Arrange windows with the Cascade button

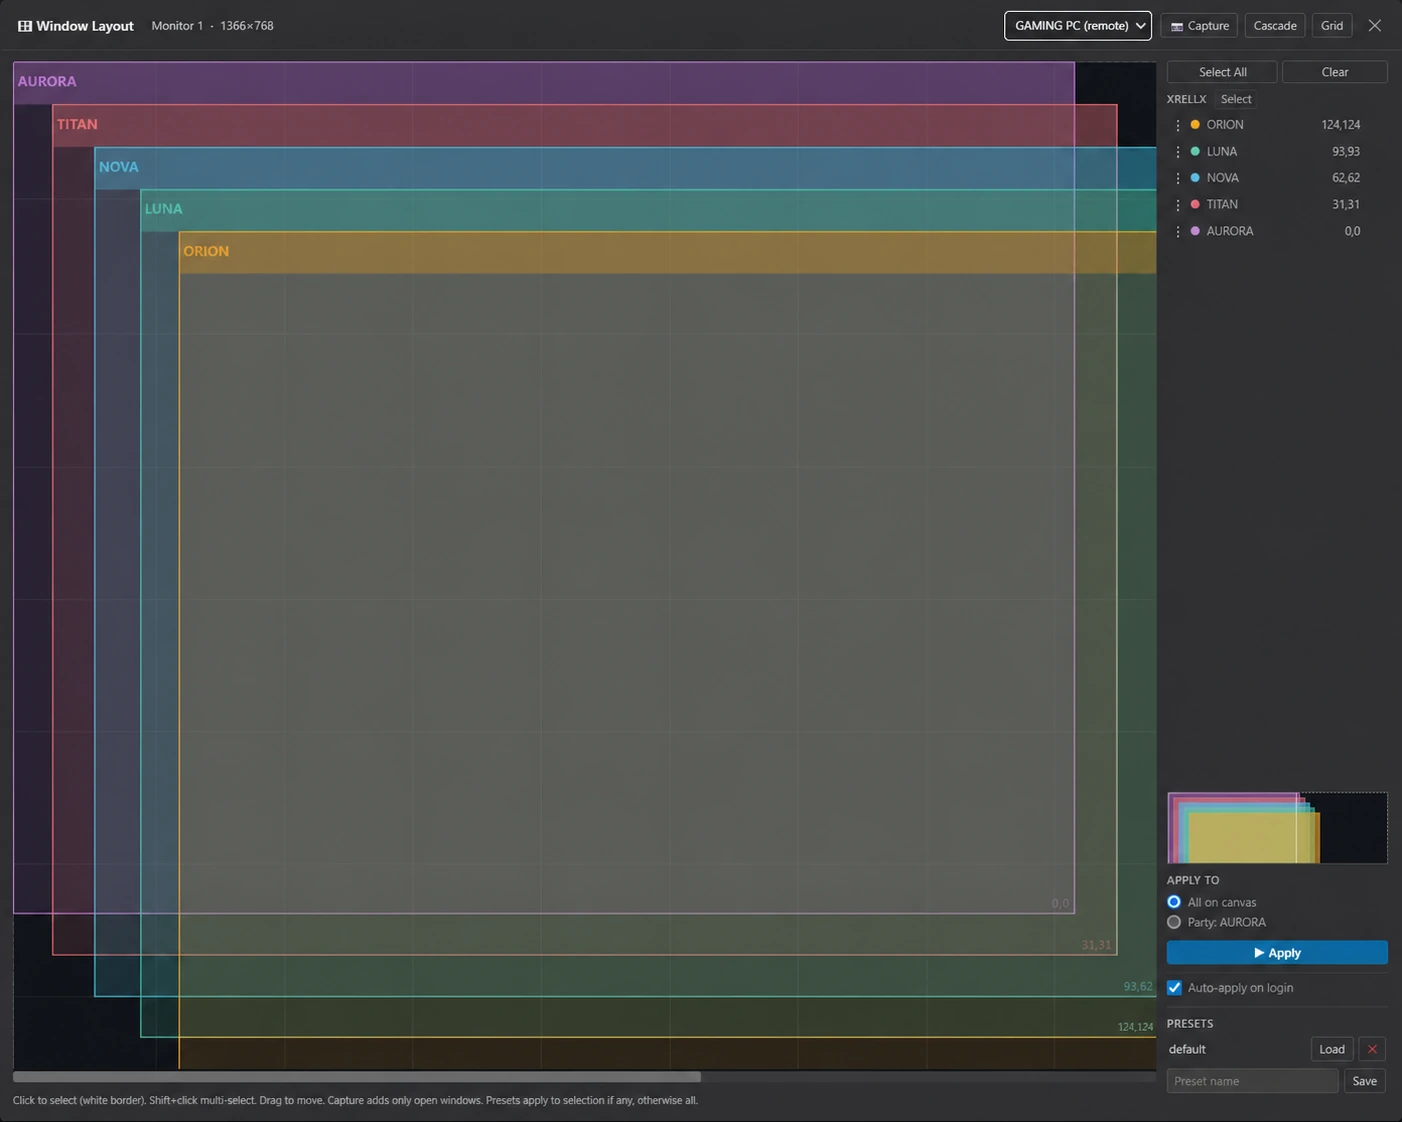click(1275, 26)
